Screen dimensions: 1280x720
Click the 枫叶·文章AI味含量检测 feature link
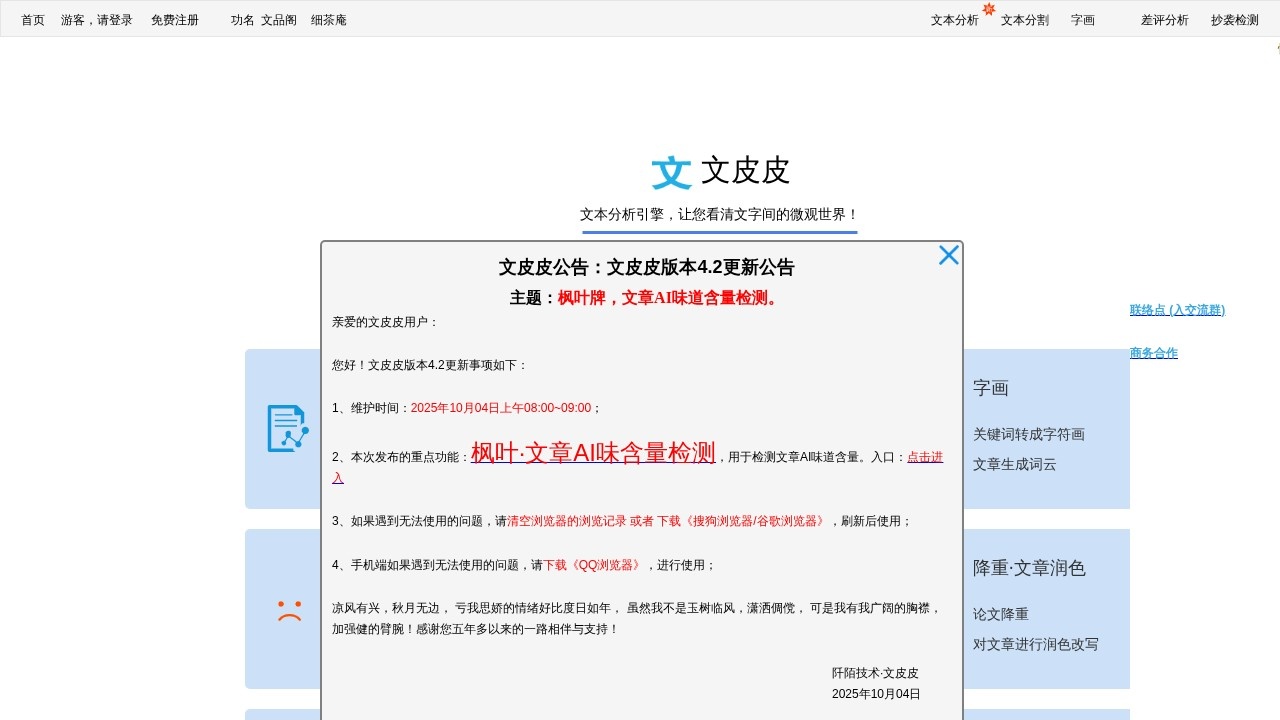coord(592,452)
